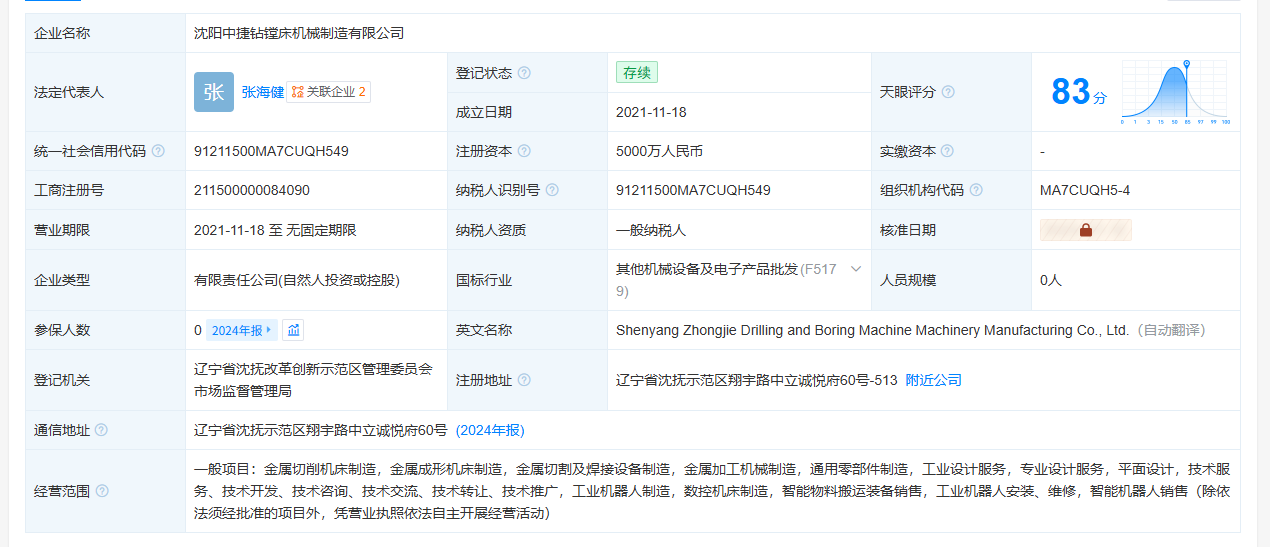Screen dimensions: 1270x547
Task: Click the score distribution curve chart
Action: tap(1176, 92)
